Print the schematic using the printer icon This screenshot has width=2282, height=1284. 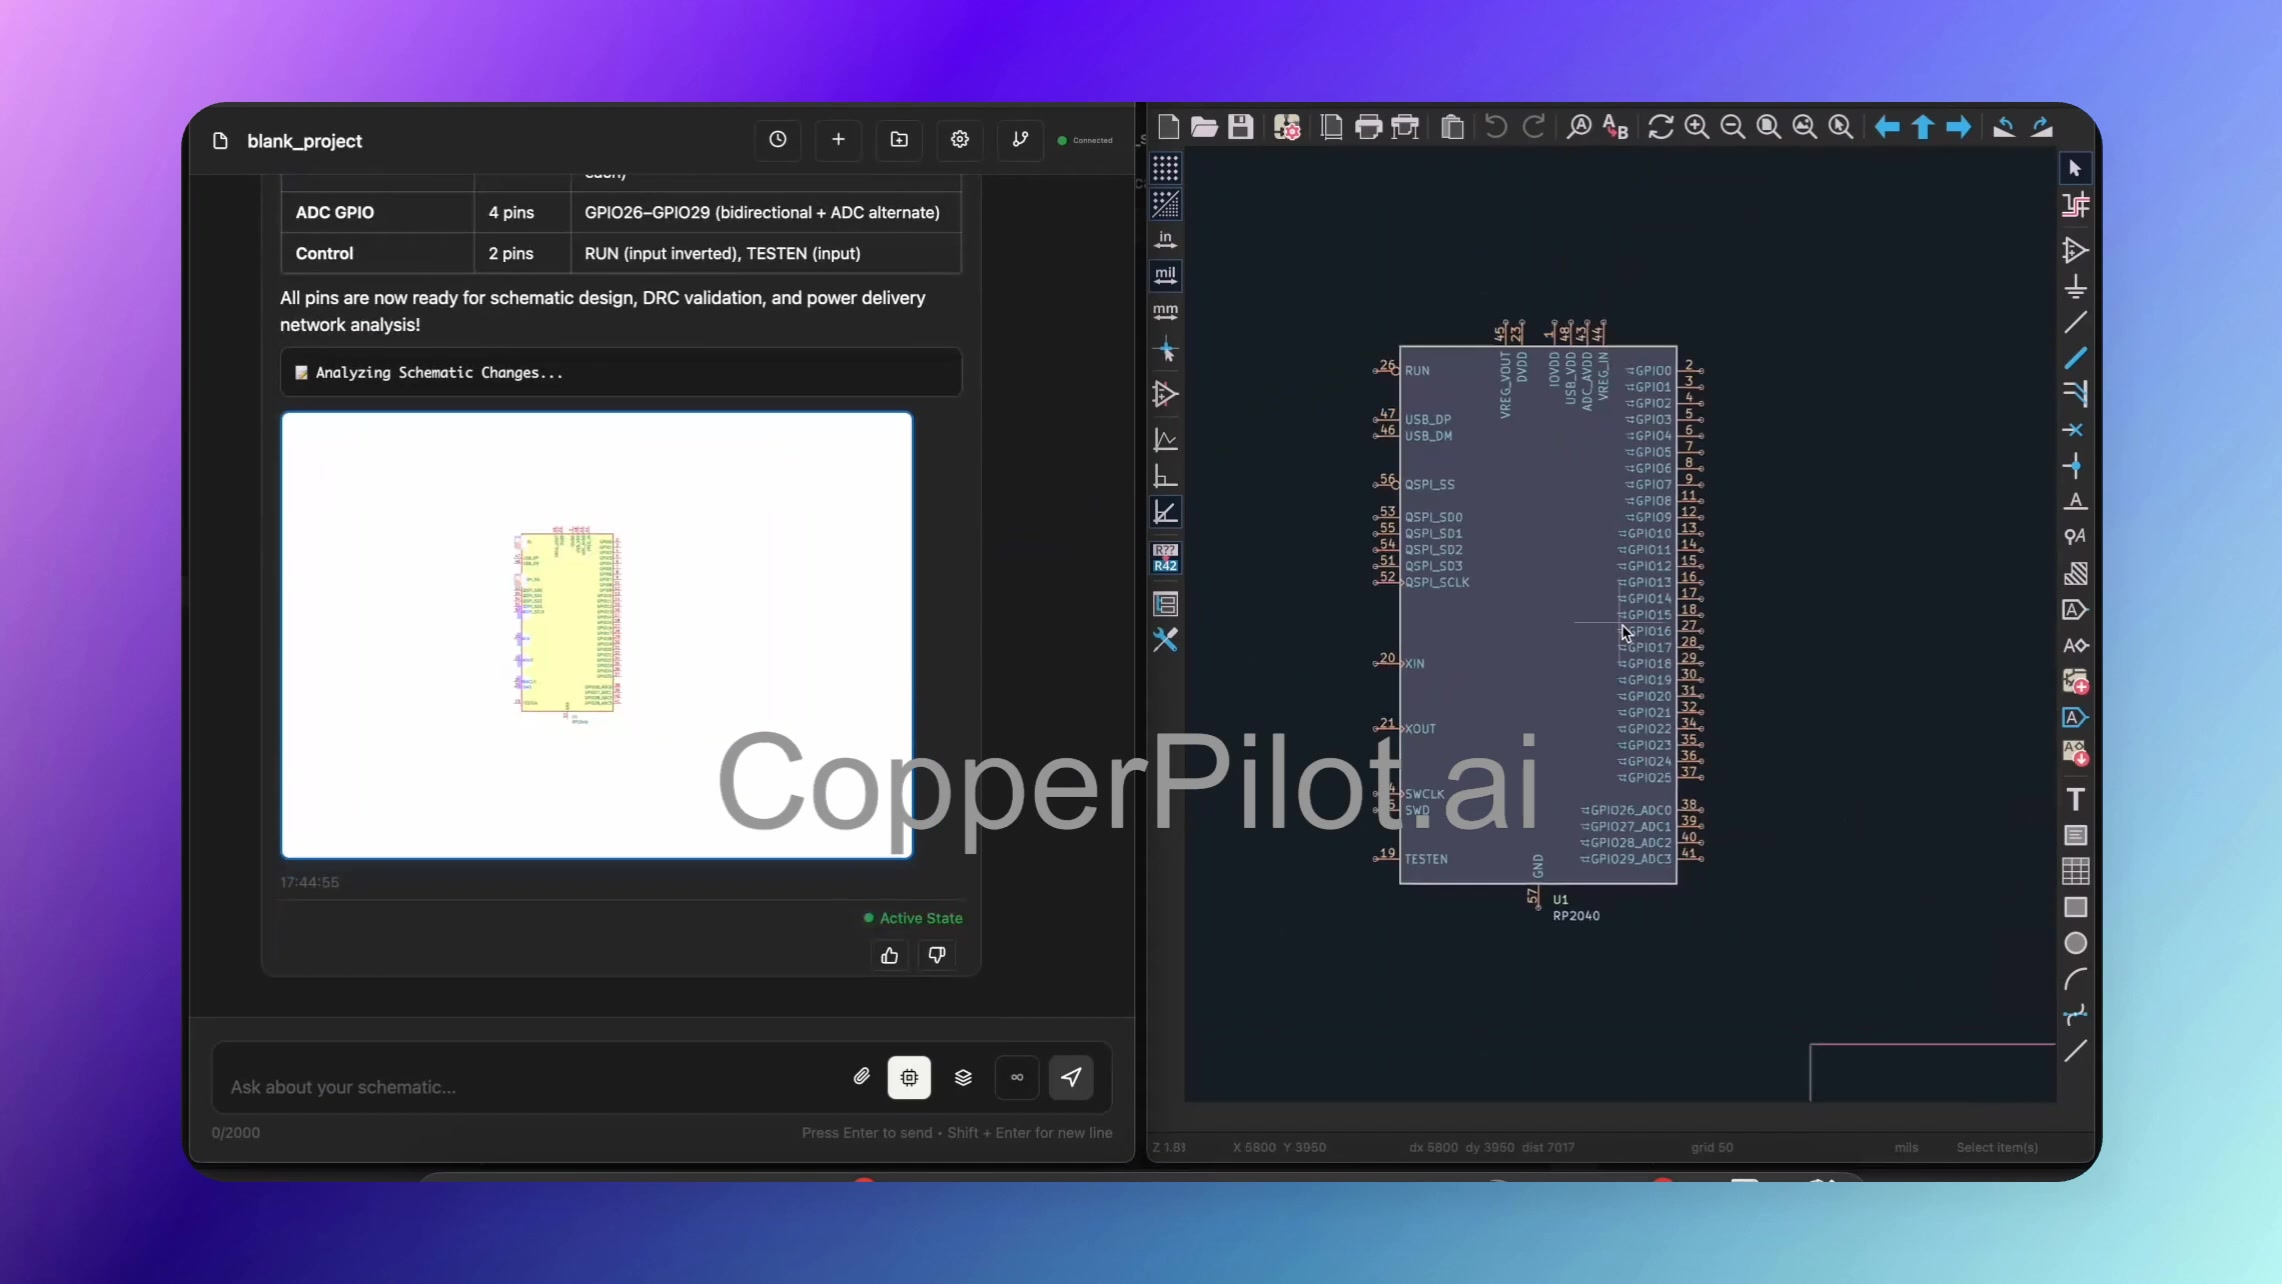(x=1368, y=127)
